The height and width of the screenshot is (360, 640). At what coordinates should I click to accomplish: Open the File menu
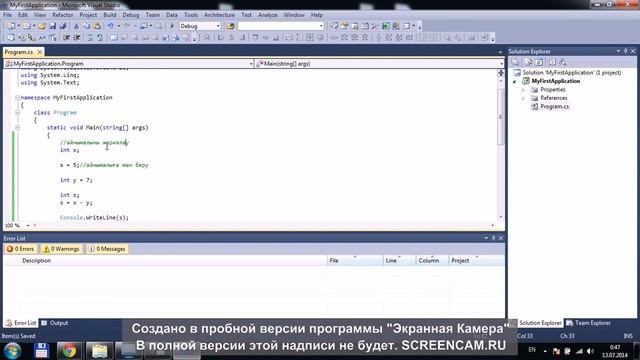pyautogui.click(x=7, y=15)
